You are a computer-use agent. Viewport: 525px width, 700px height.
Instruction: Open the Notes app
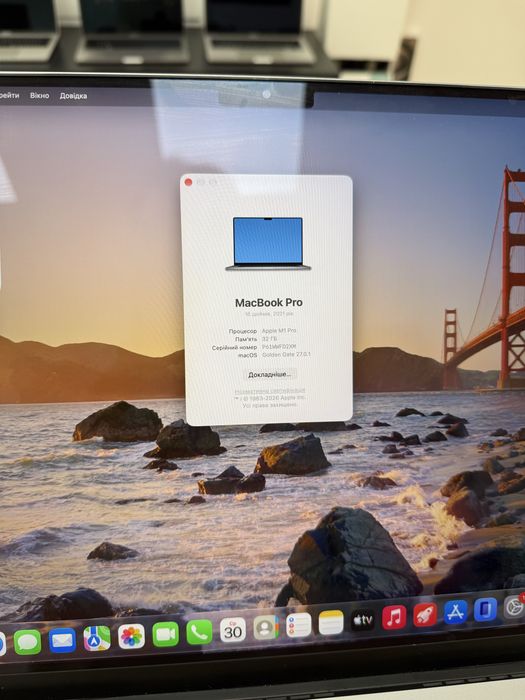click(331, 622)
